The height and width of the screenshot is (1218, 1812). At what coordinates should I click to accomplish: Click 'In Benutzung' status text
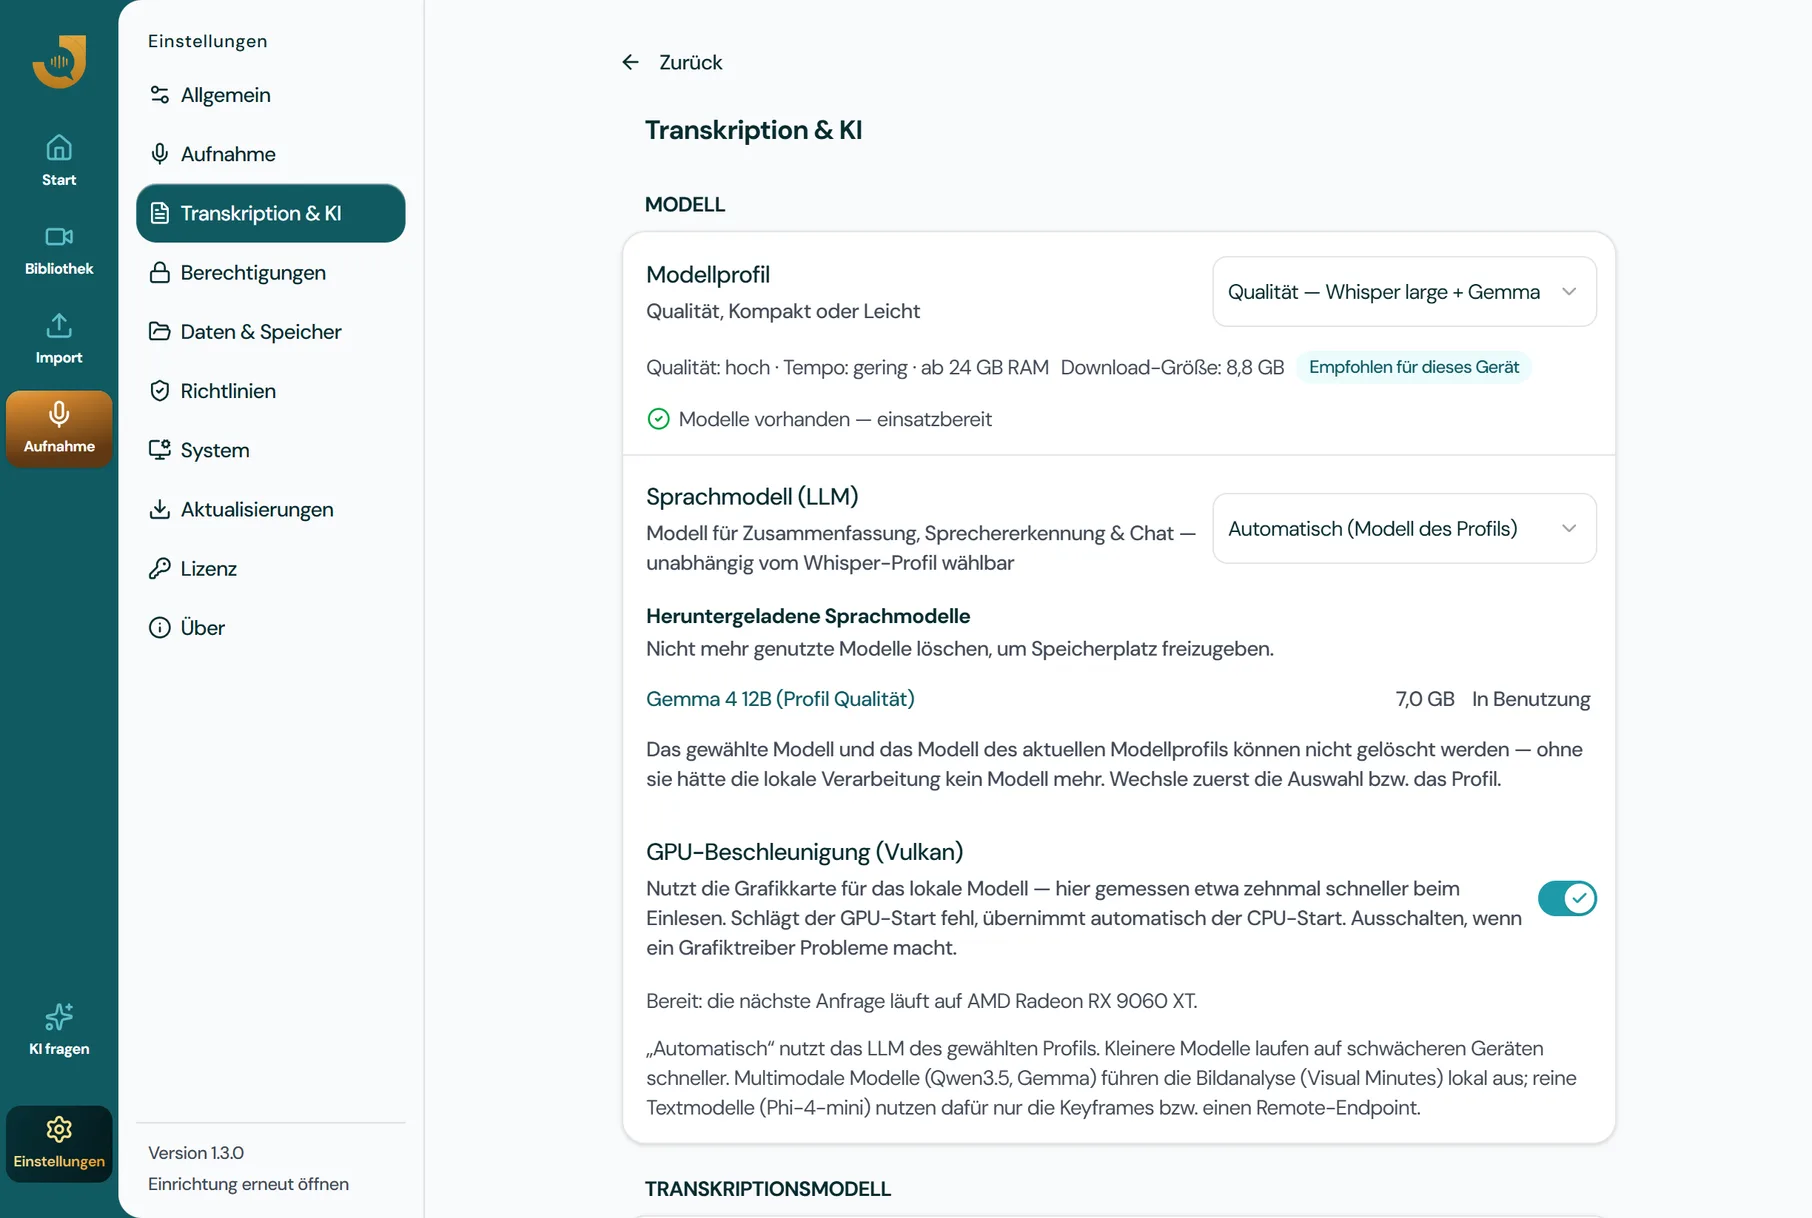pos(1531,699)
